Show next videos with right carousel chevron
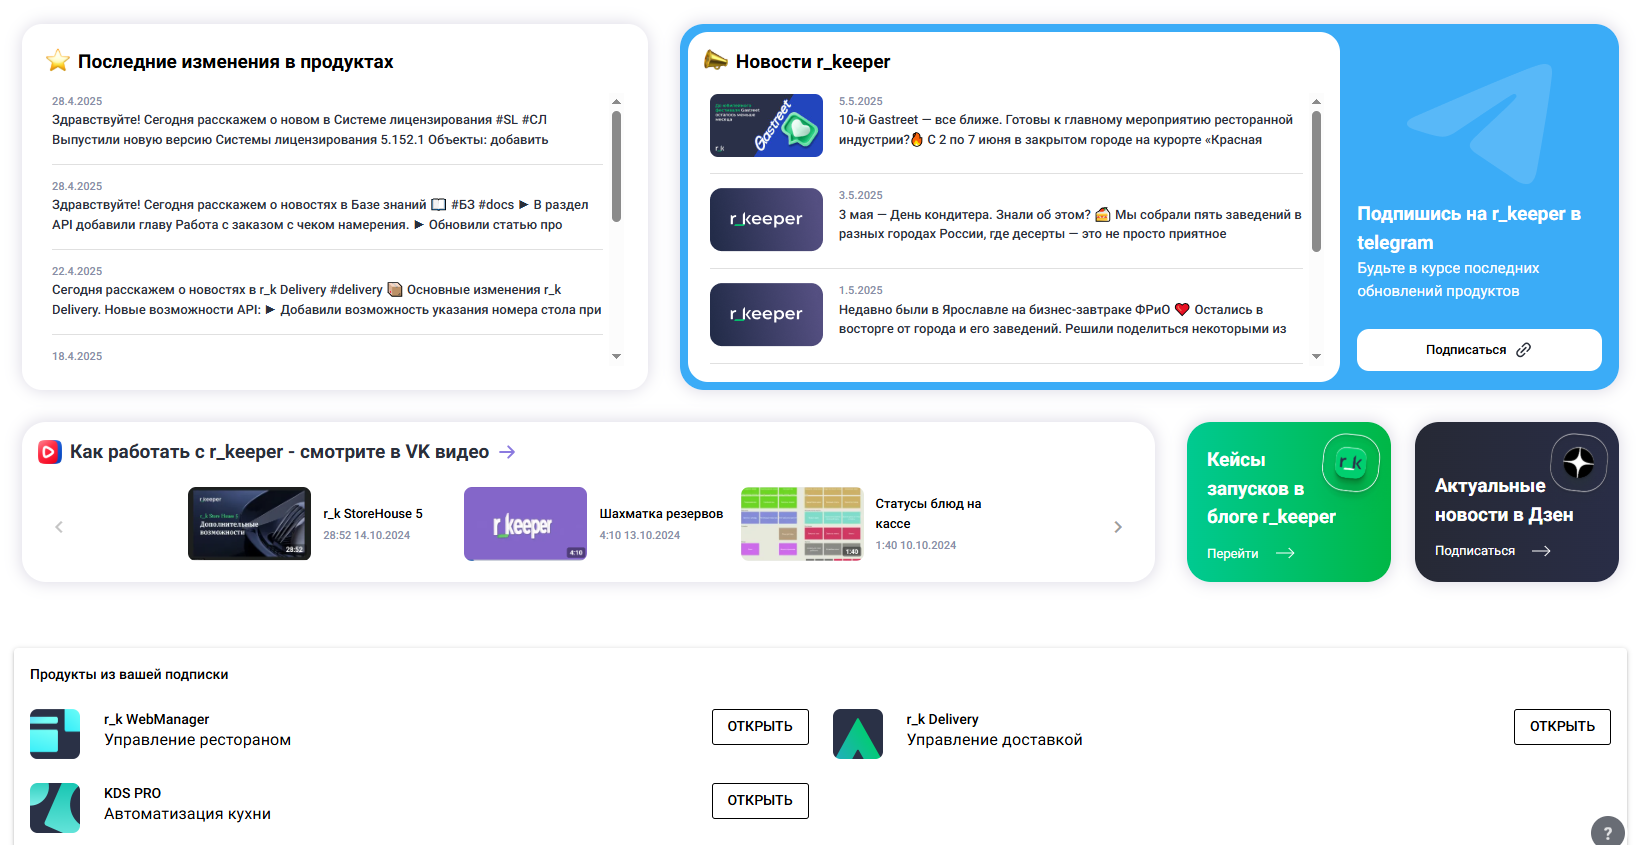The width and height of the screenshot is (1636, 845). click(x=1118, y=527)
